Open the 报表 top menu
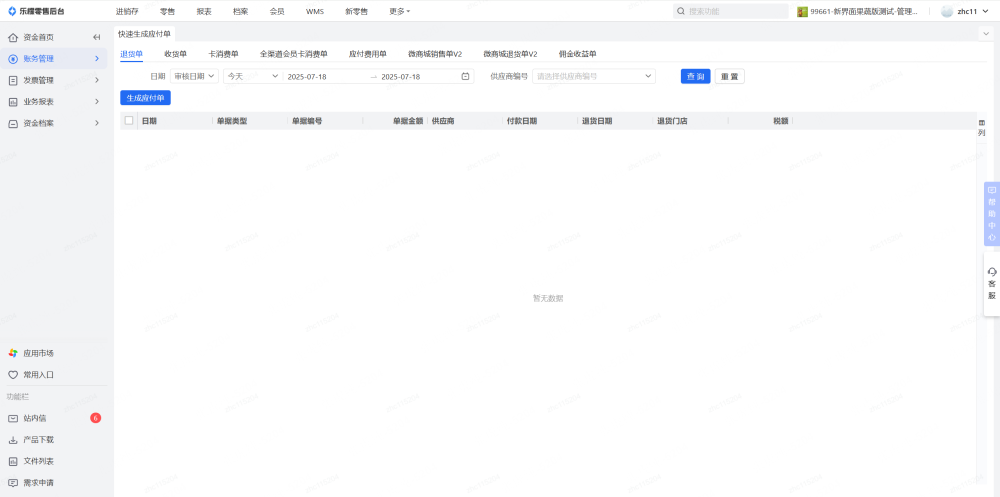Screen dimensions: 1000x497 [204, 11]
